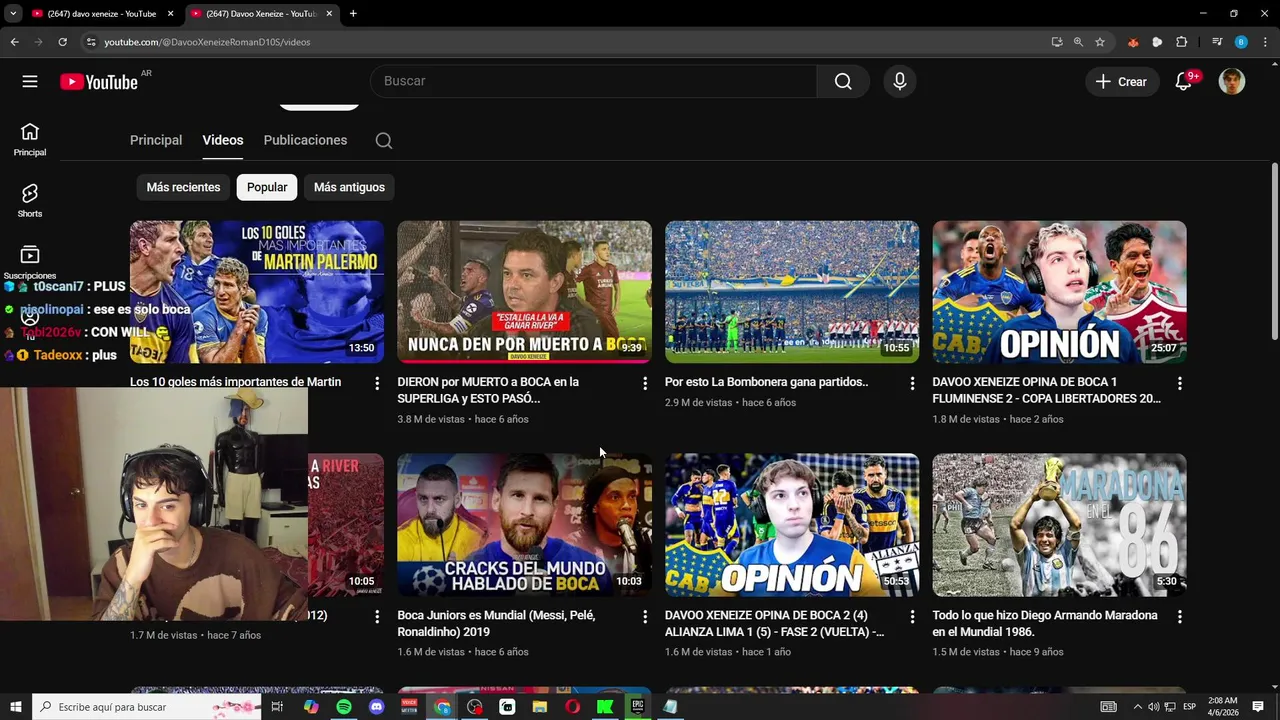Image resolution: width=1280 pixels, height=720 pixels.
Task: Open Discord from the taskbar
Action: tap(376, 707)
